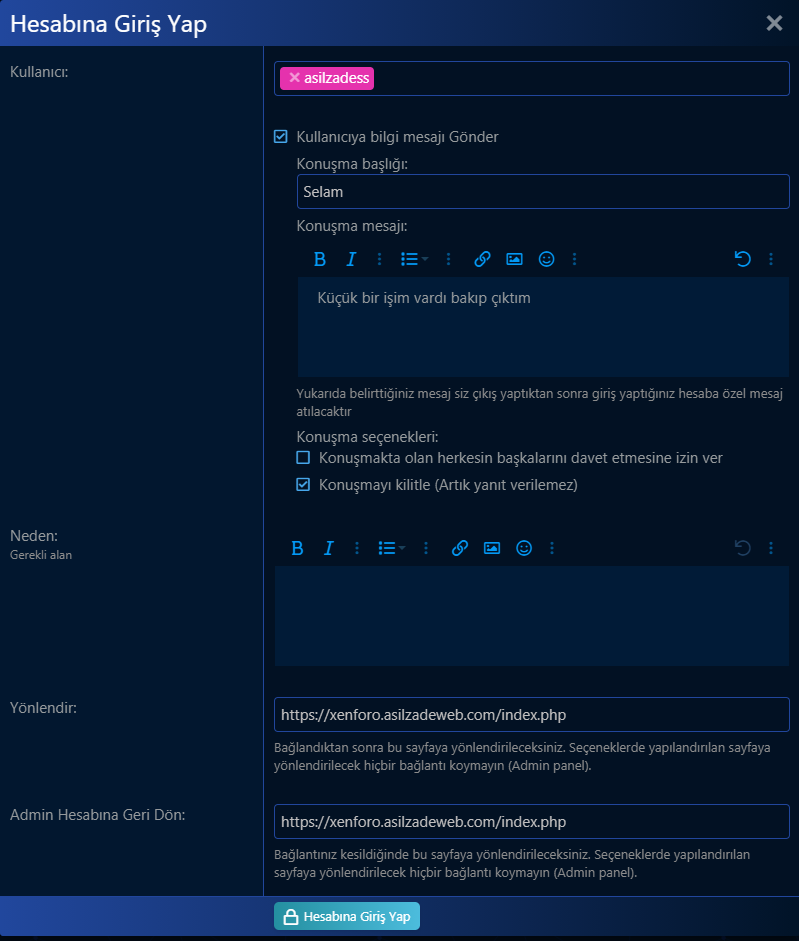Image resolution: width=799 pixels, height=941 pixels.
Task: Open more insert options after smilies in the message editor
Action: [574, 259]
